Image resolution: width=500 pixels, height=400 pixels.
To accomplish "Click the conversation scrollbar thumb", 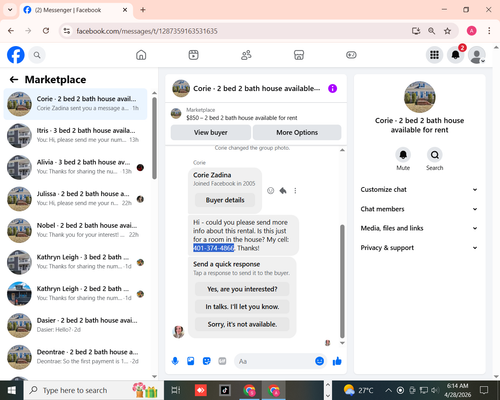I will coord(342,281).
